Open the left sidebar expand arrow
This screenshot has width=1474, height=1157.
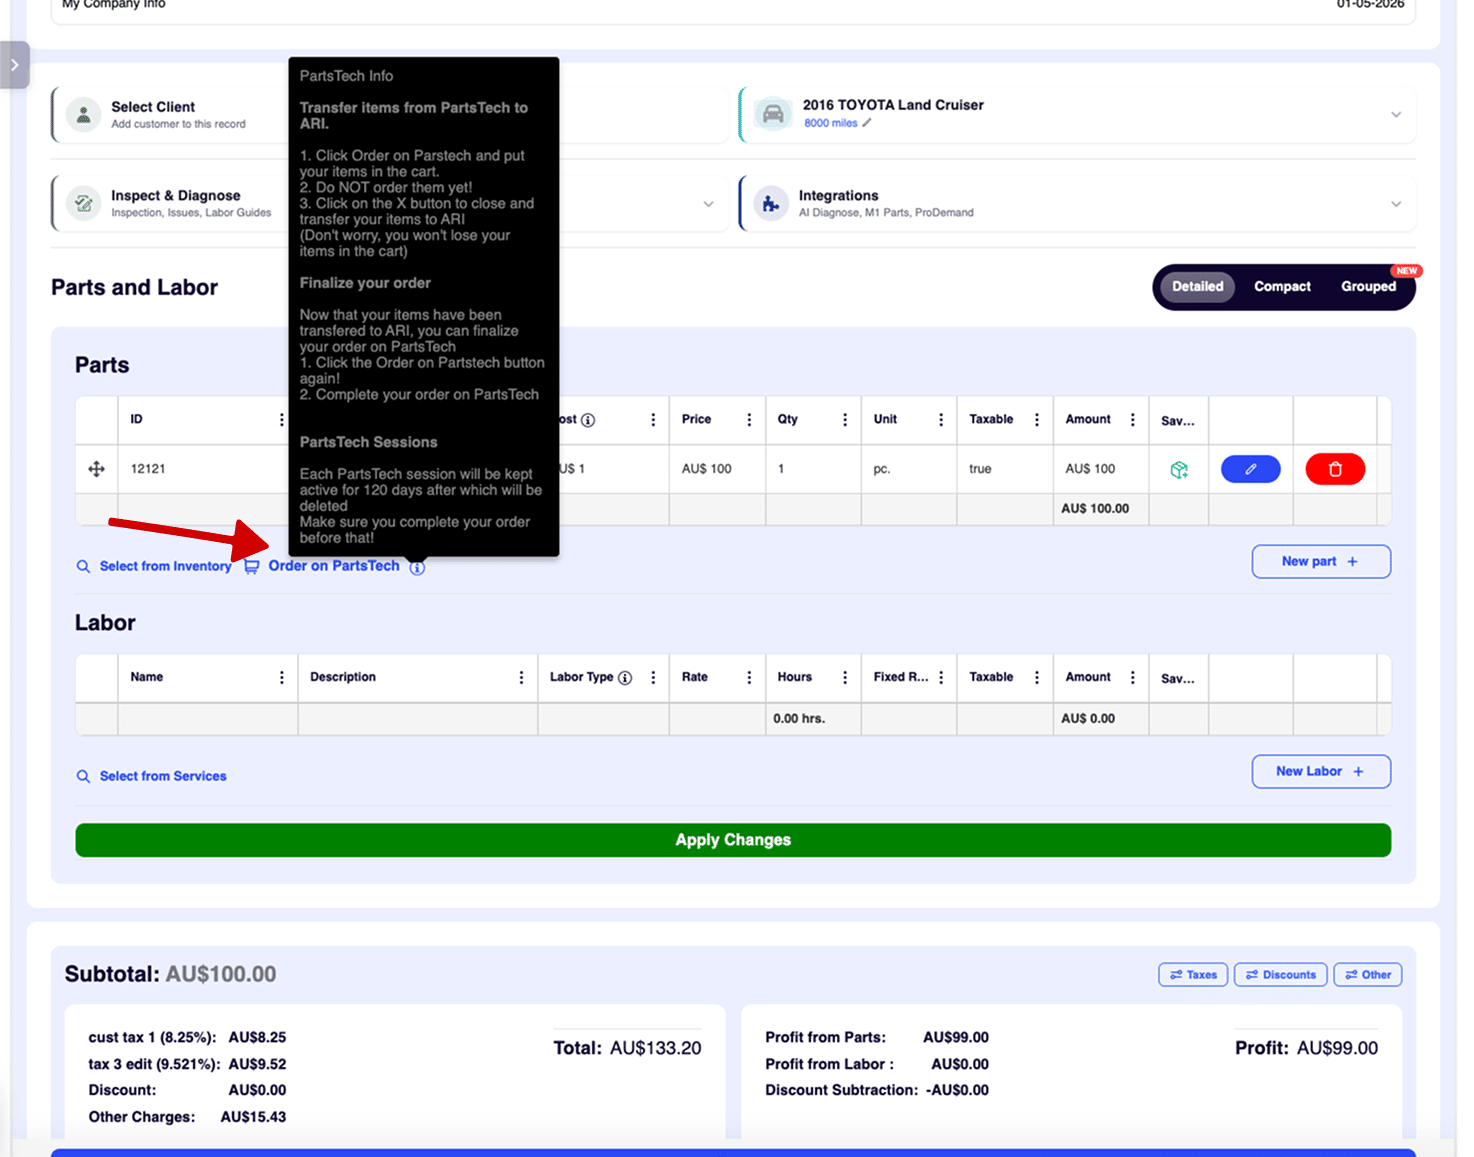(15, 65)
